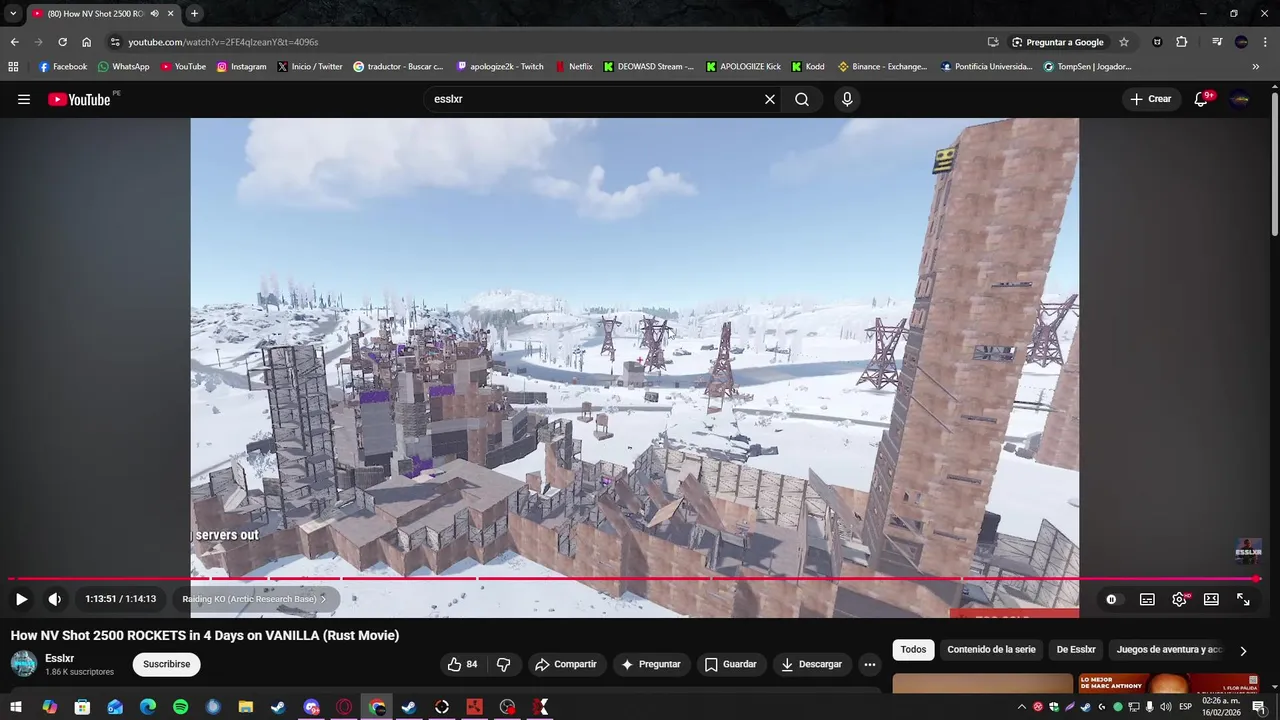Click the Preguntar button under the video
1280x720 pixels.
[x=650, y=664]
